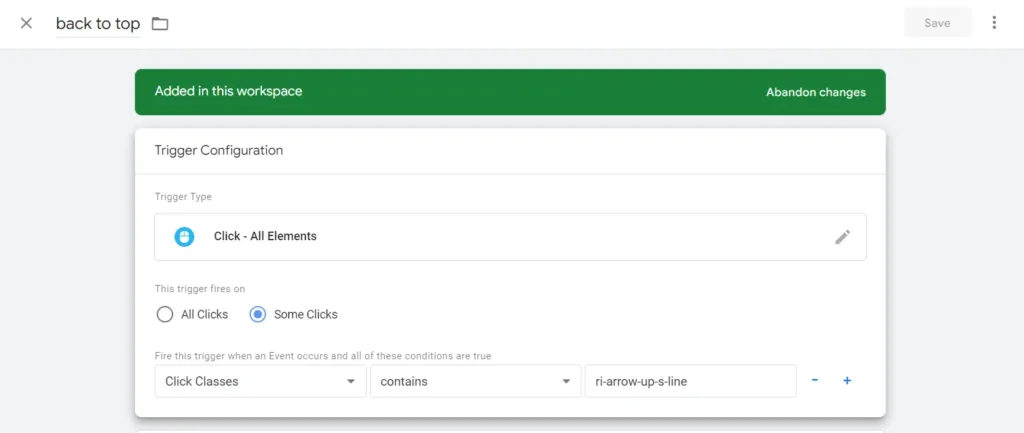
Task: Click the folder icon next to trigger name
Action: [x=160, y=23]
